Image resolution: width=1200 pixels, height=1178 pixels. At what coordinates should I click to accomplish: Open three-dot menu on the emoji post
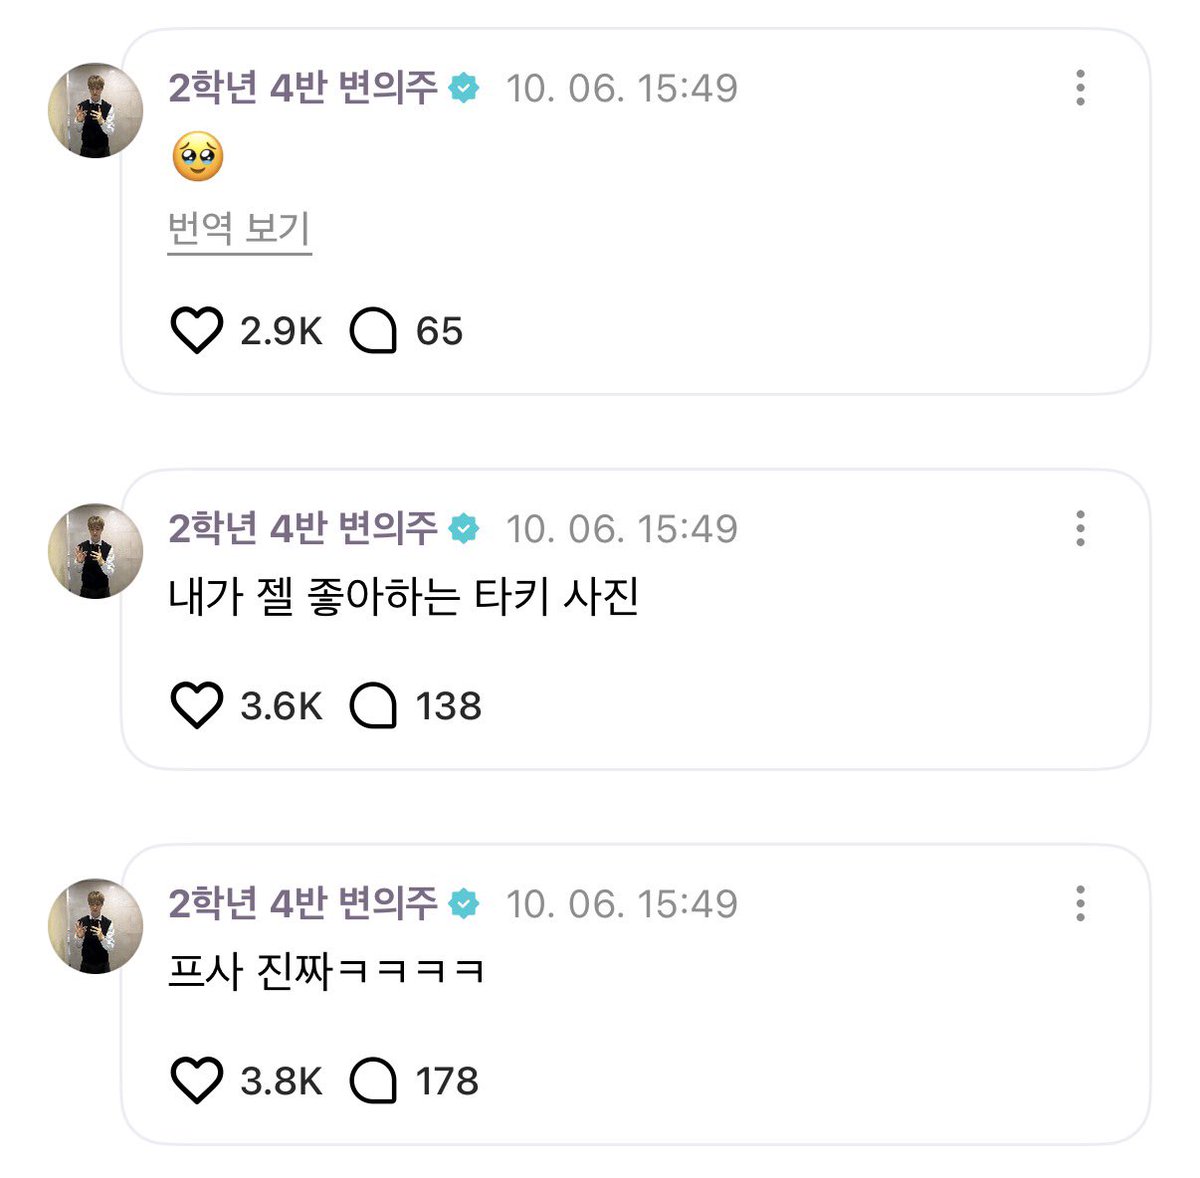[x=1080, y=88]
